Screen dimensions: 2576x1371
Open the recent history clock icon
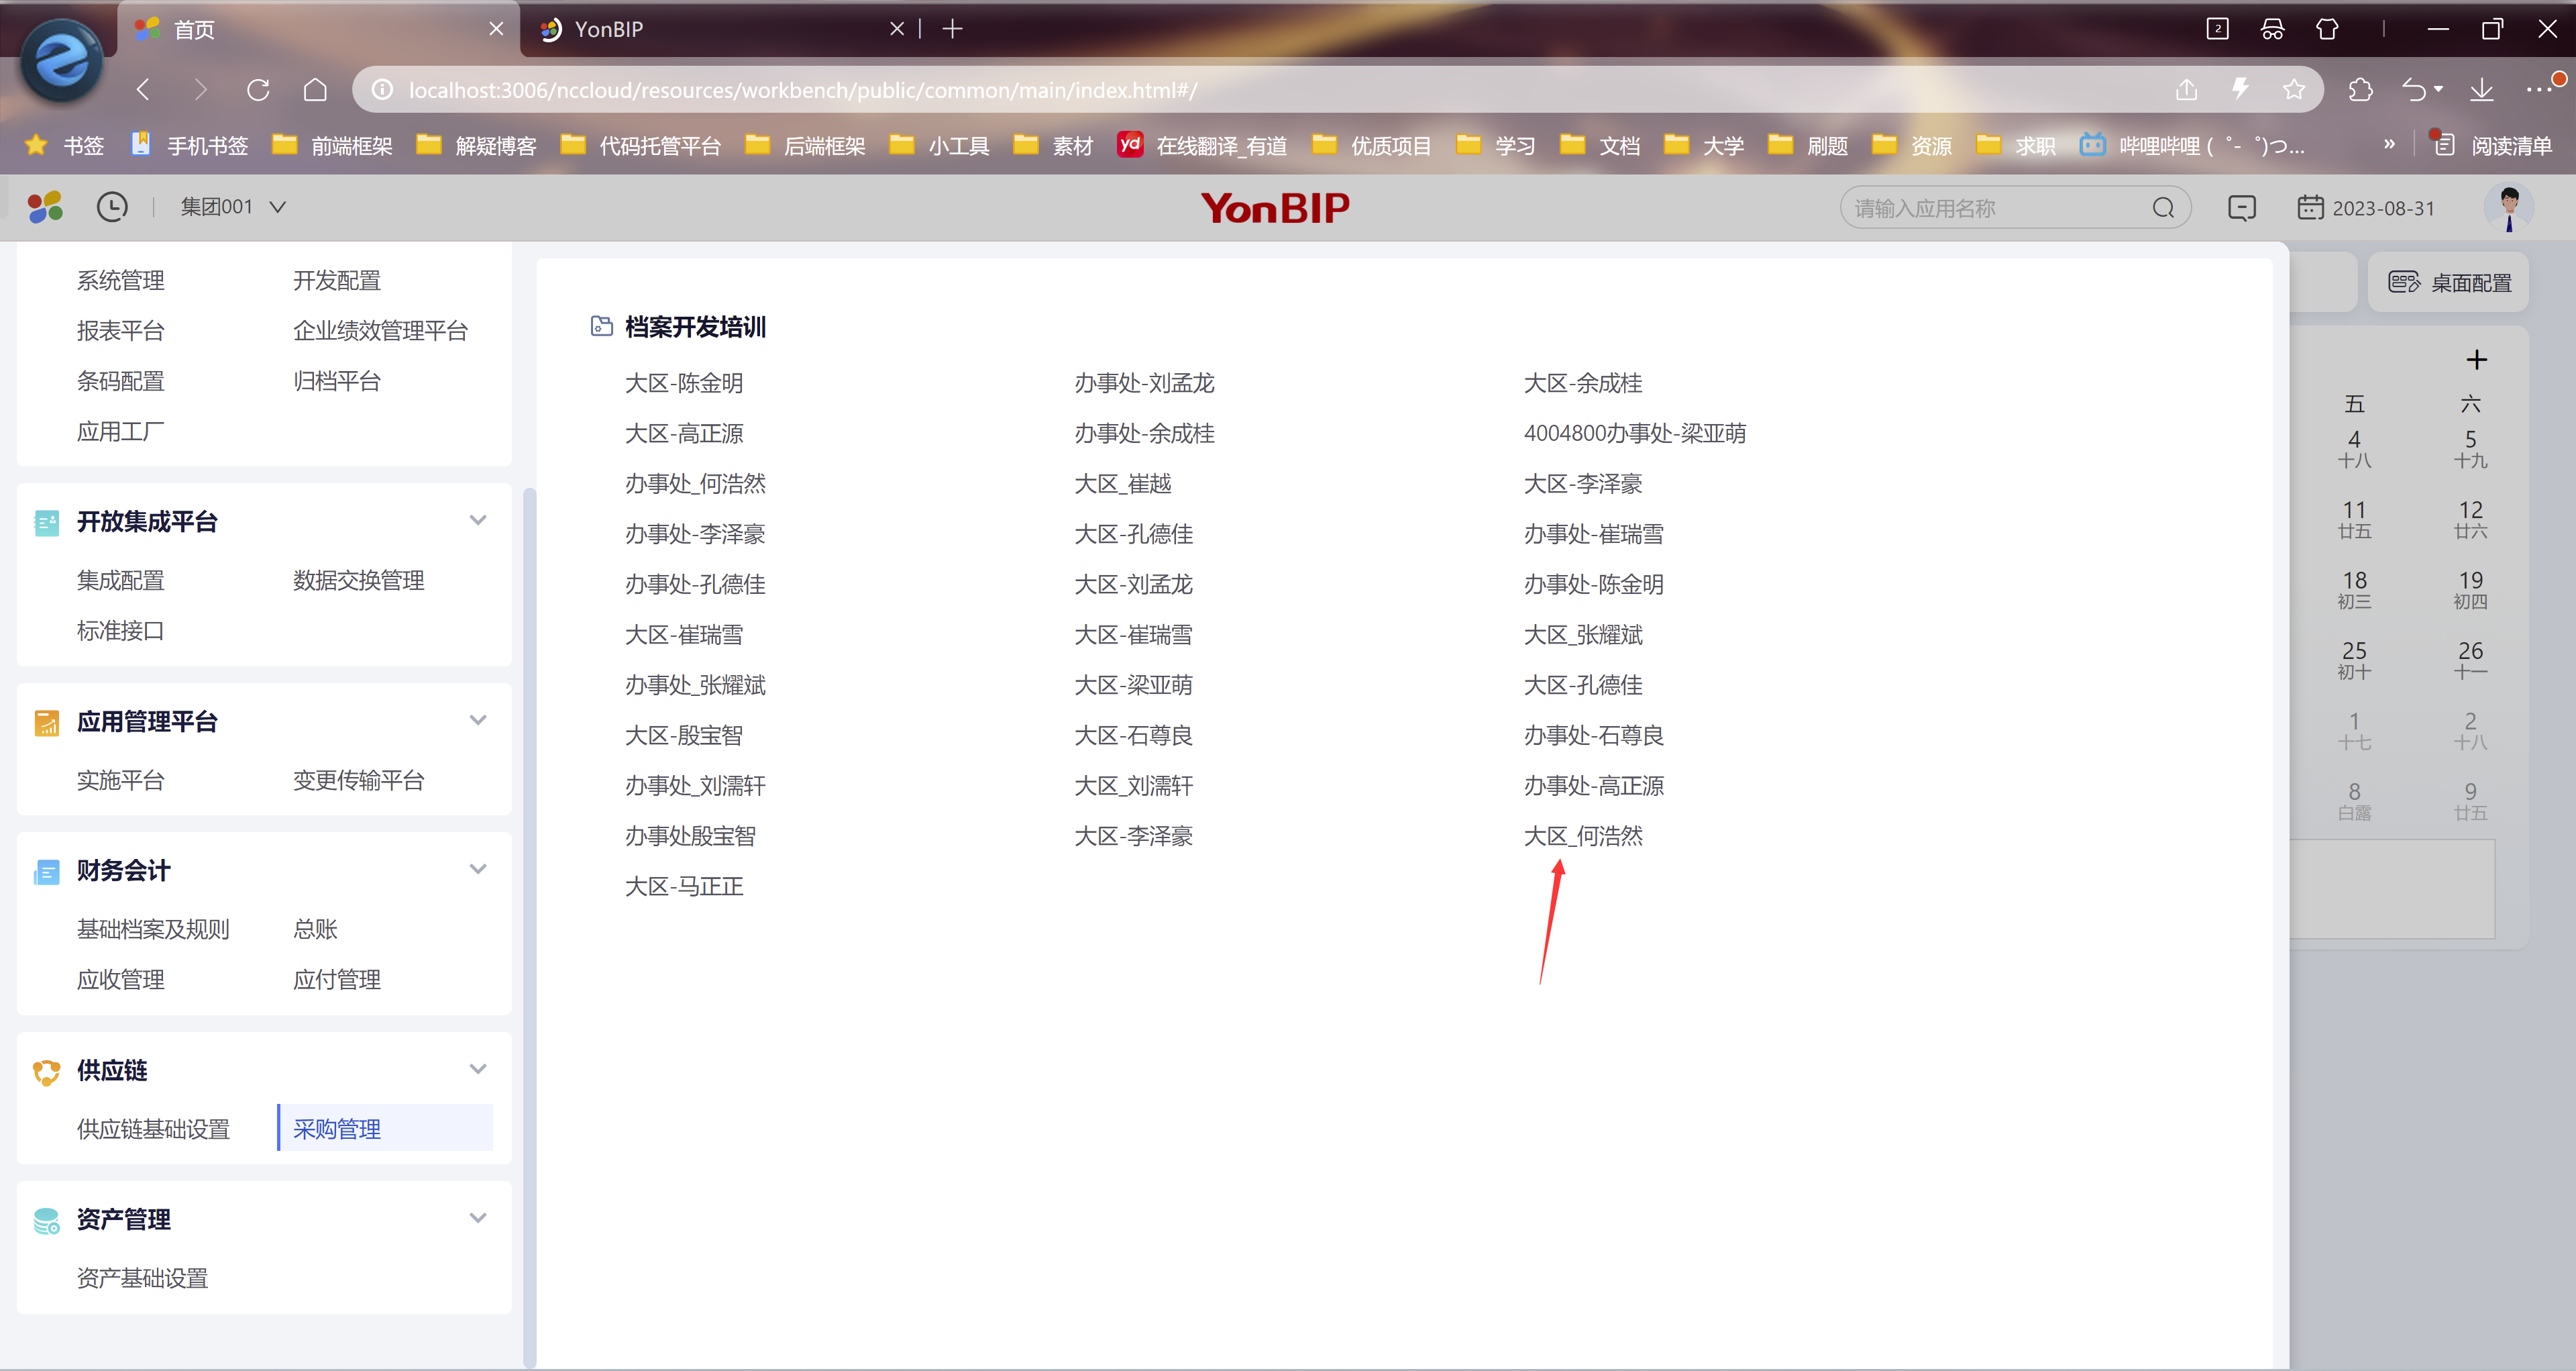112,207
